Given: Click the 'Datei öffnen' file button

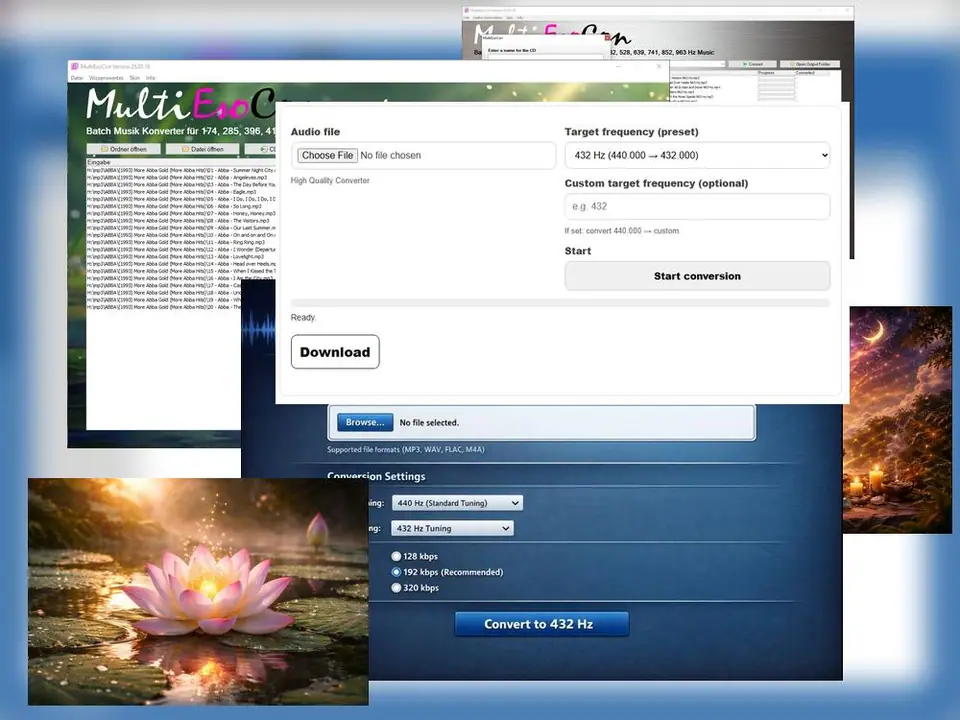Looking at the screenshot, I should coord(203,149).
